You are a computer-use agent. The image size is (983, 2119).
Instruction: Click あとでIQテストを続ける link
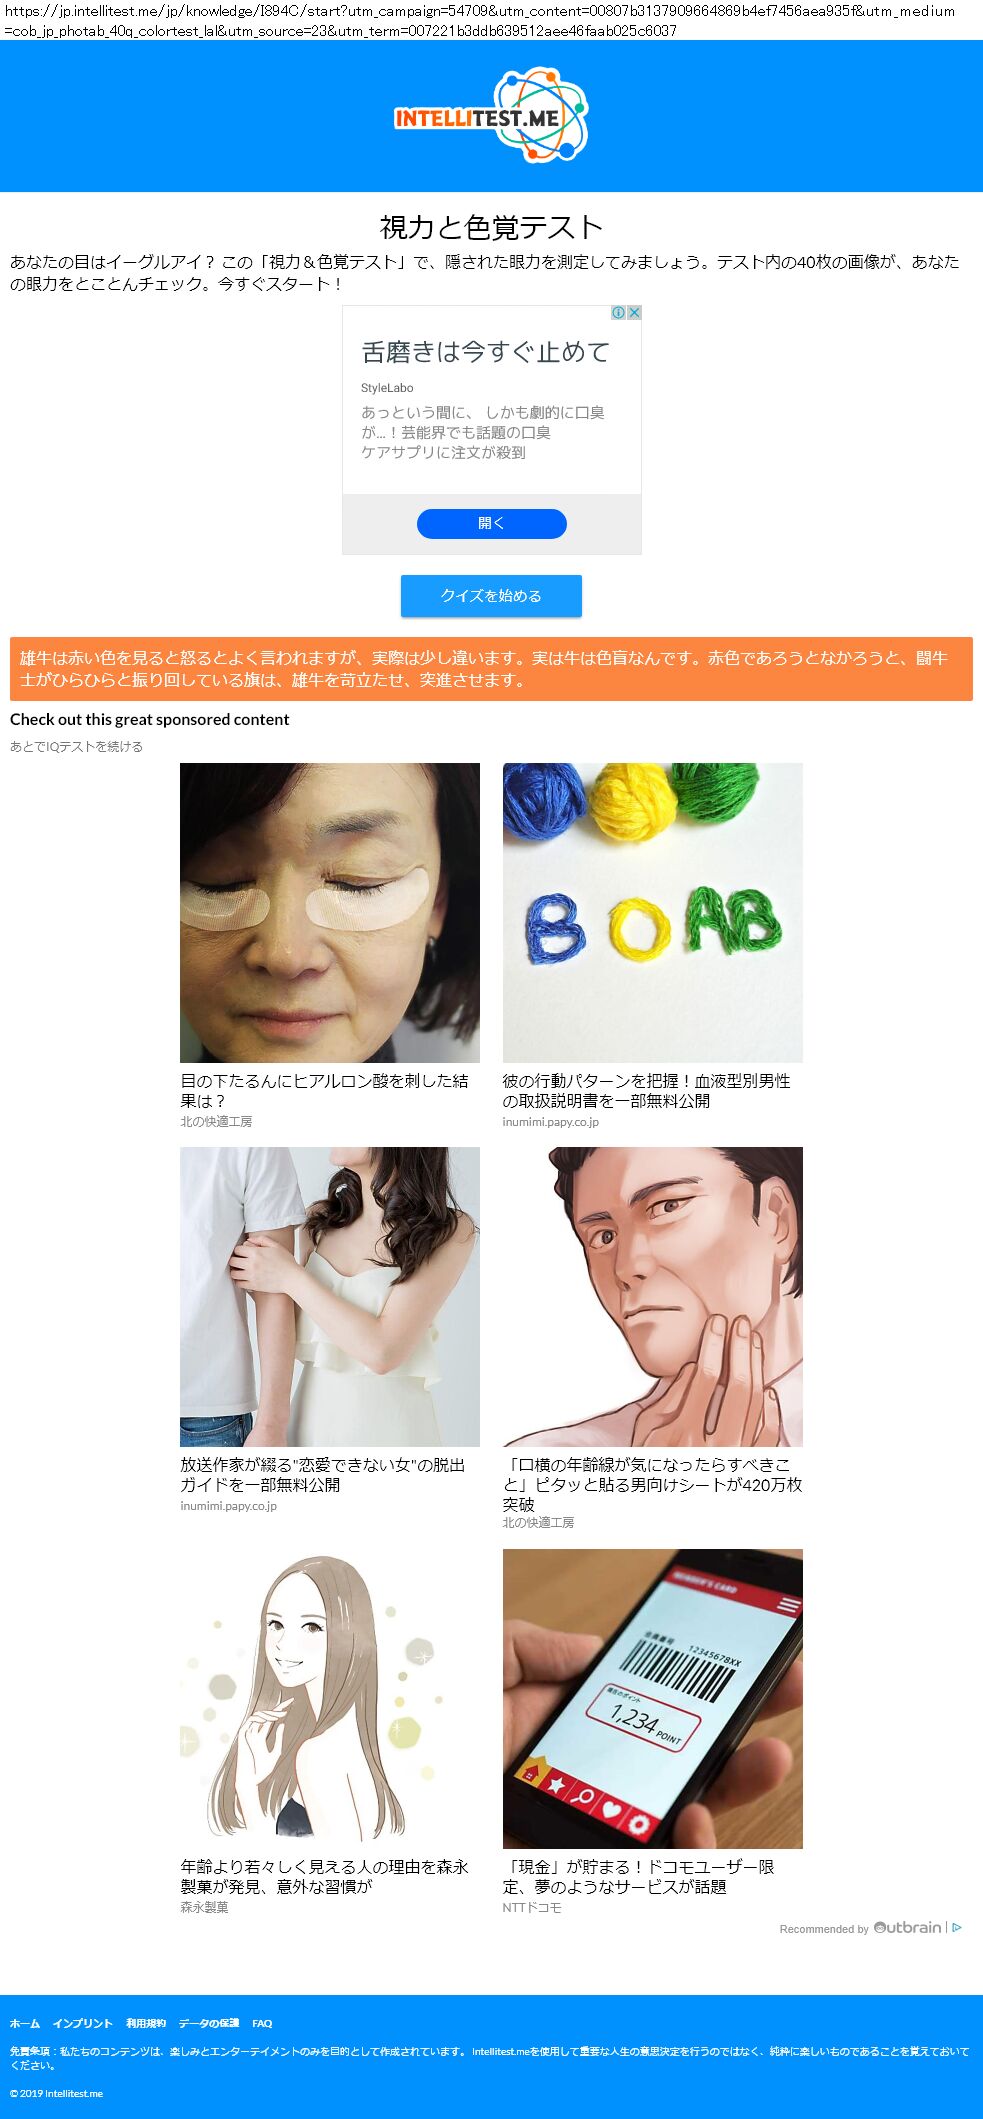(76, 746)
